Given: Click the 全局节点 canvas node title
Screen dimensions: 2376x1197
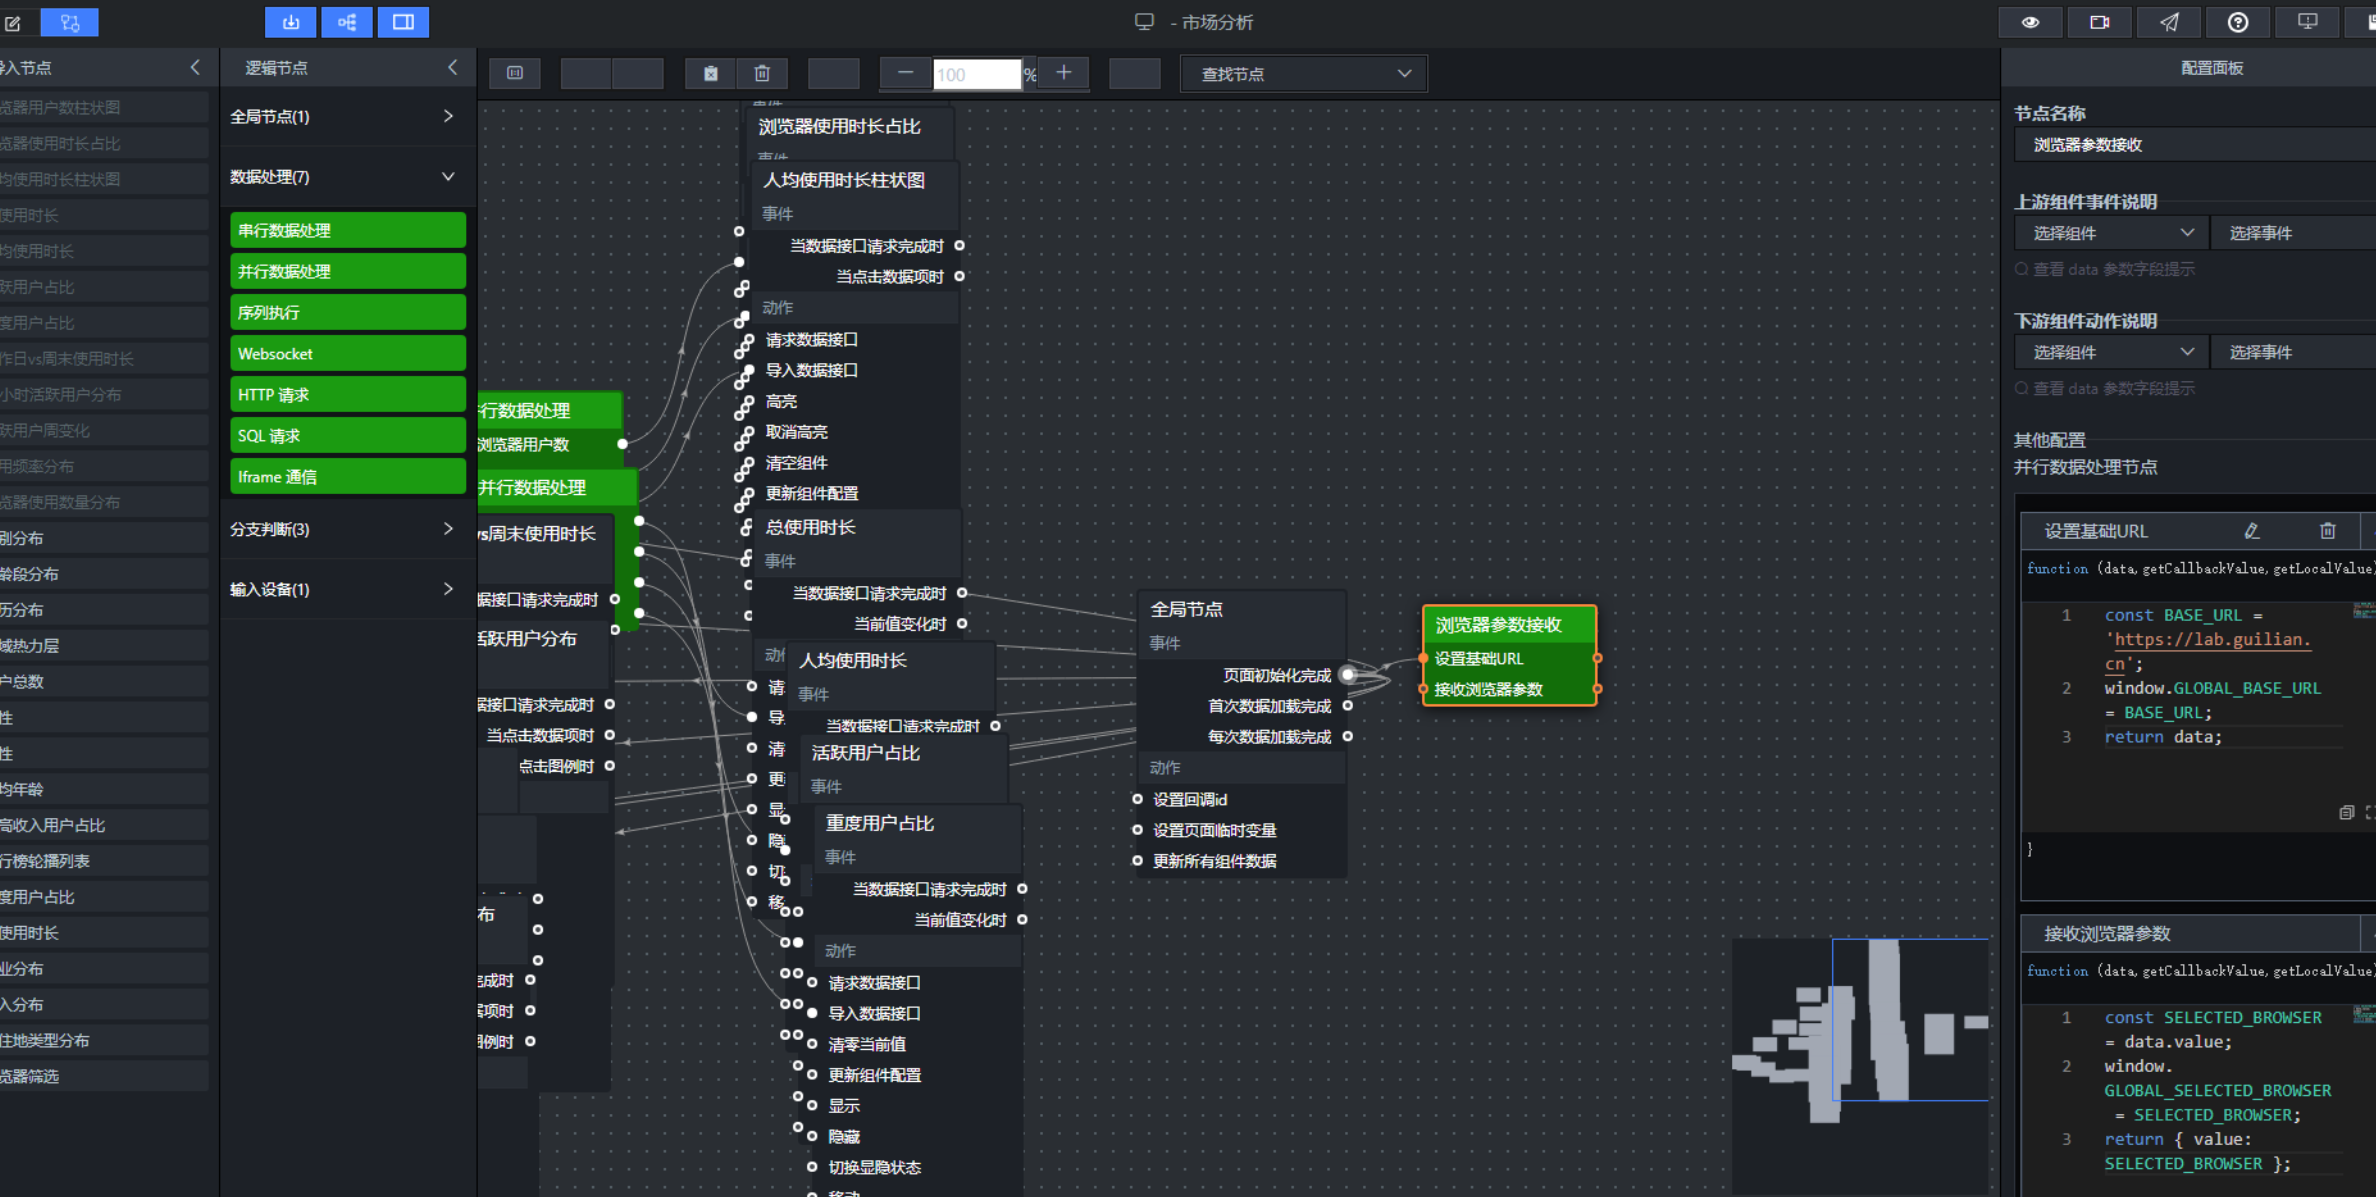Looking at the screenshot, I should (1186, 609).
